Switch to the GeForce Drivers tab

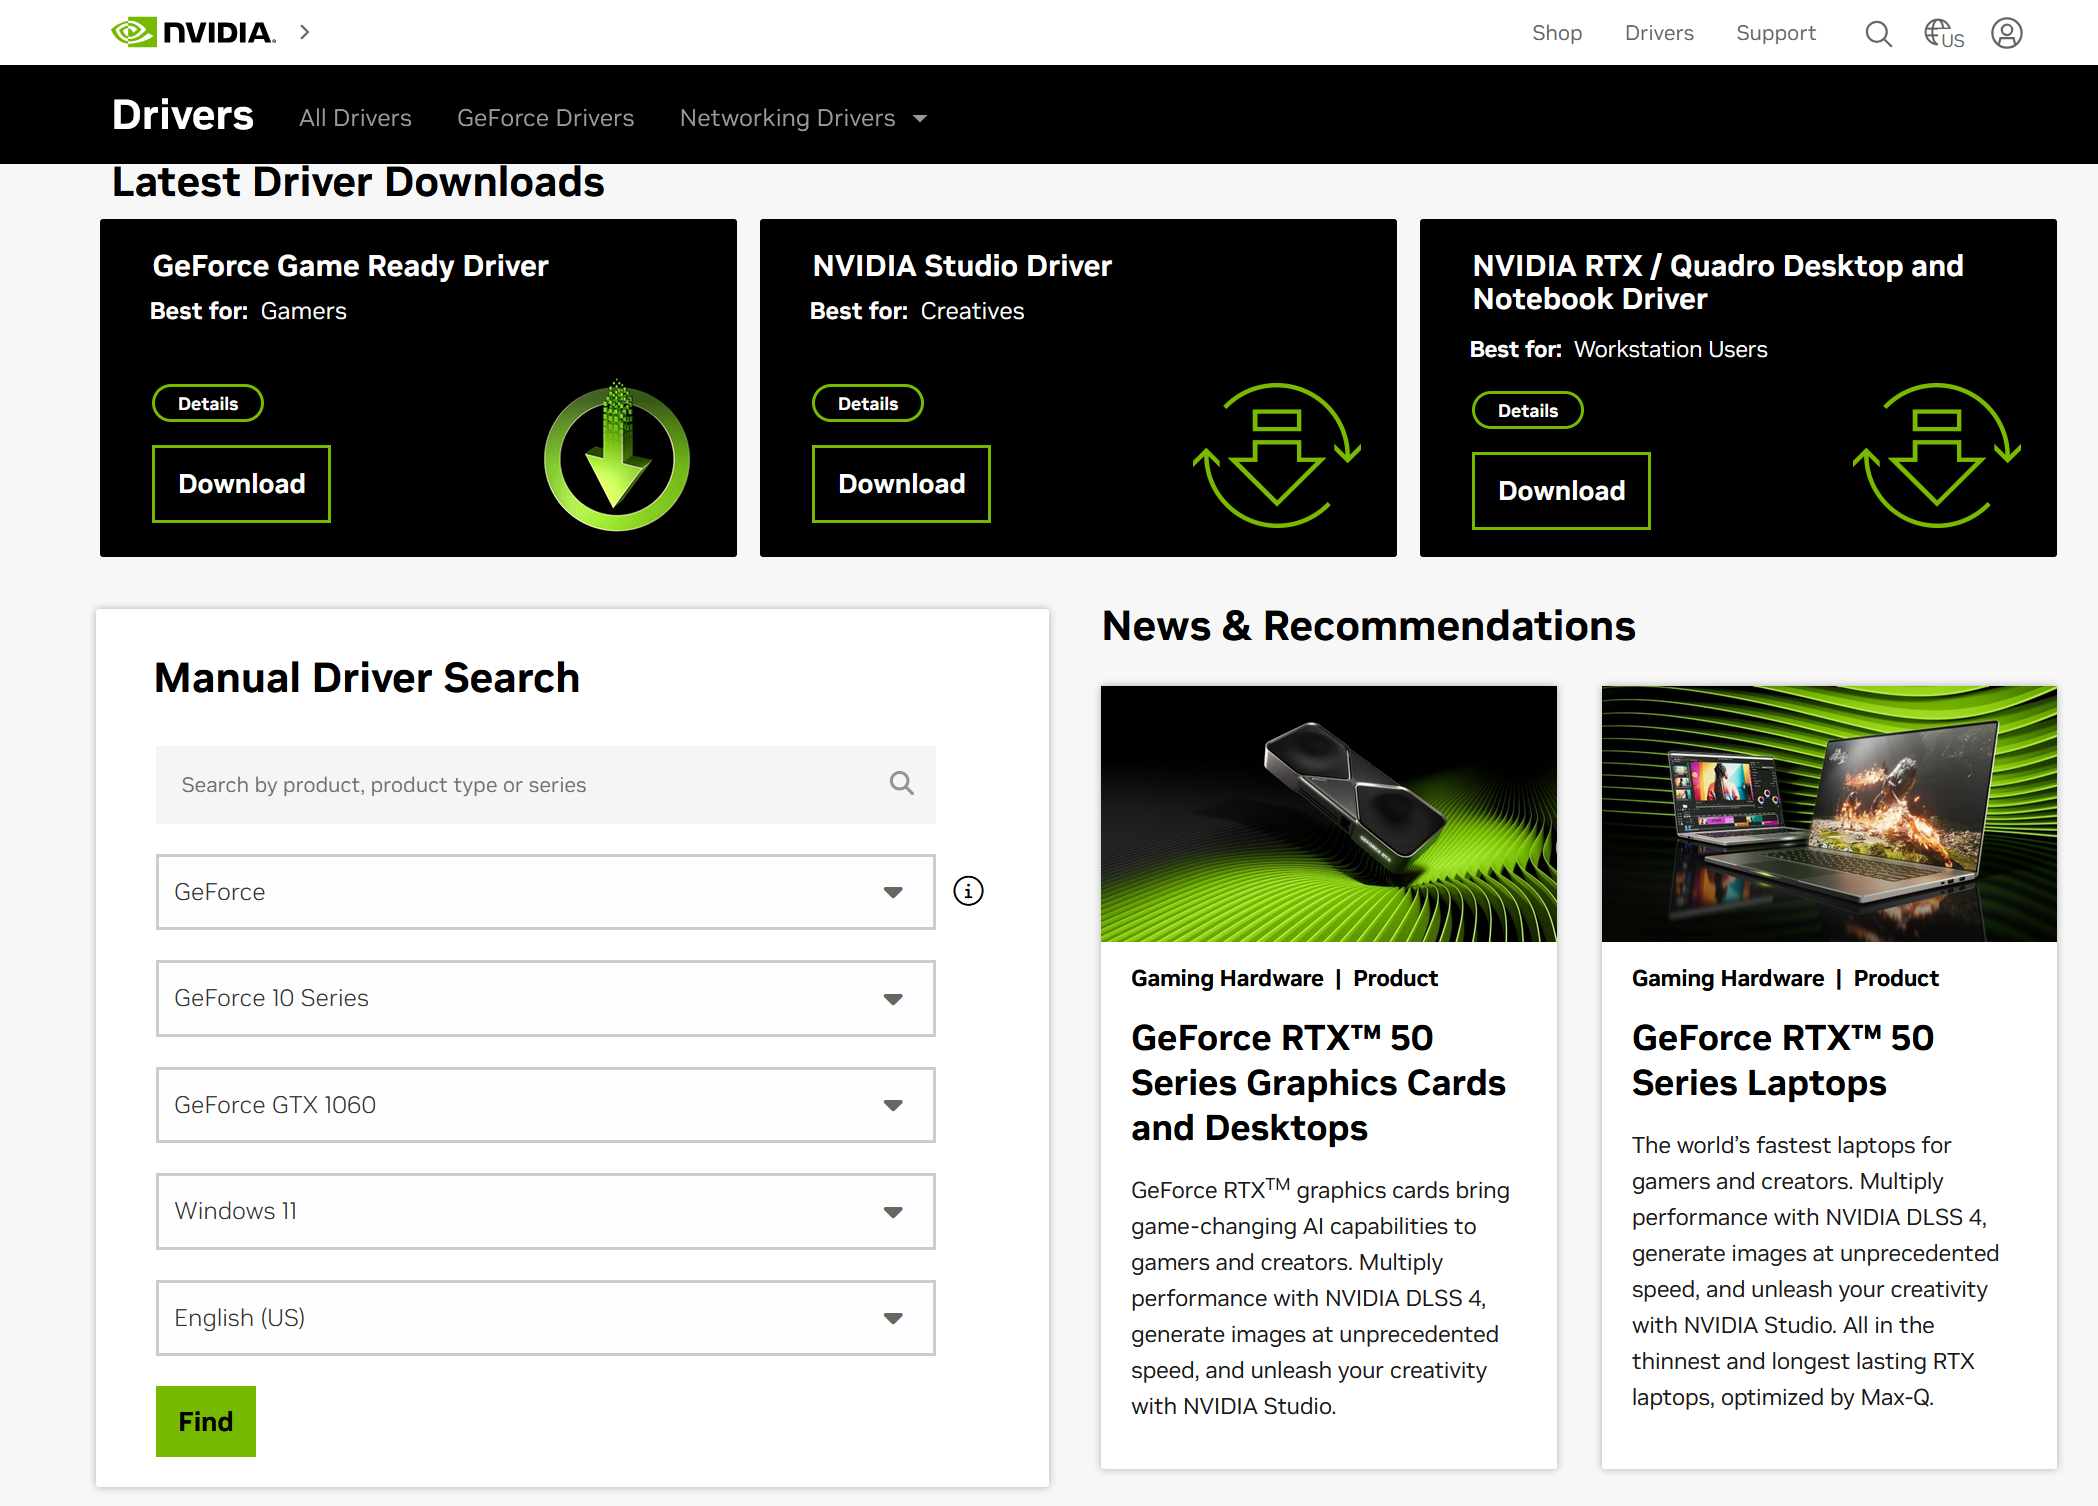click(x=545, y=118)
